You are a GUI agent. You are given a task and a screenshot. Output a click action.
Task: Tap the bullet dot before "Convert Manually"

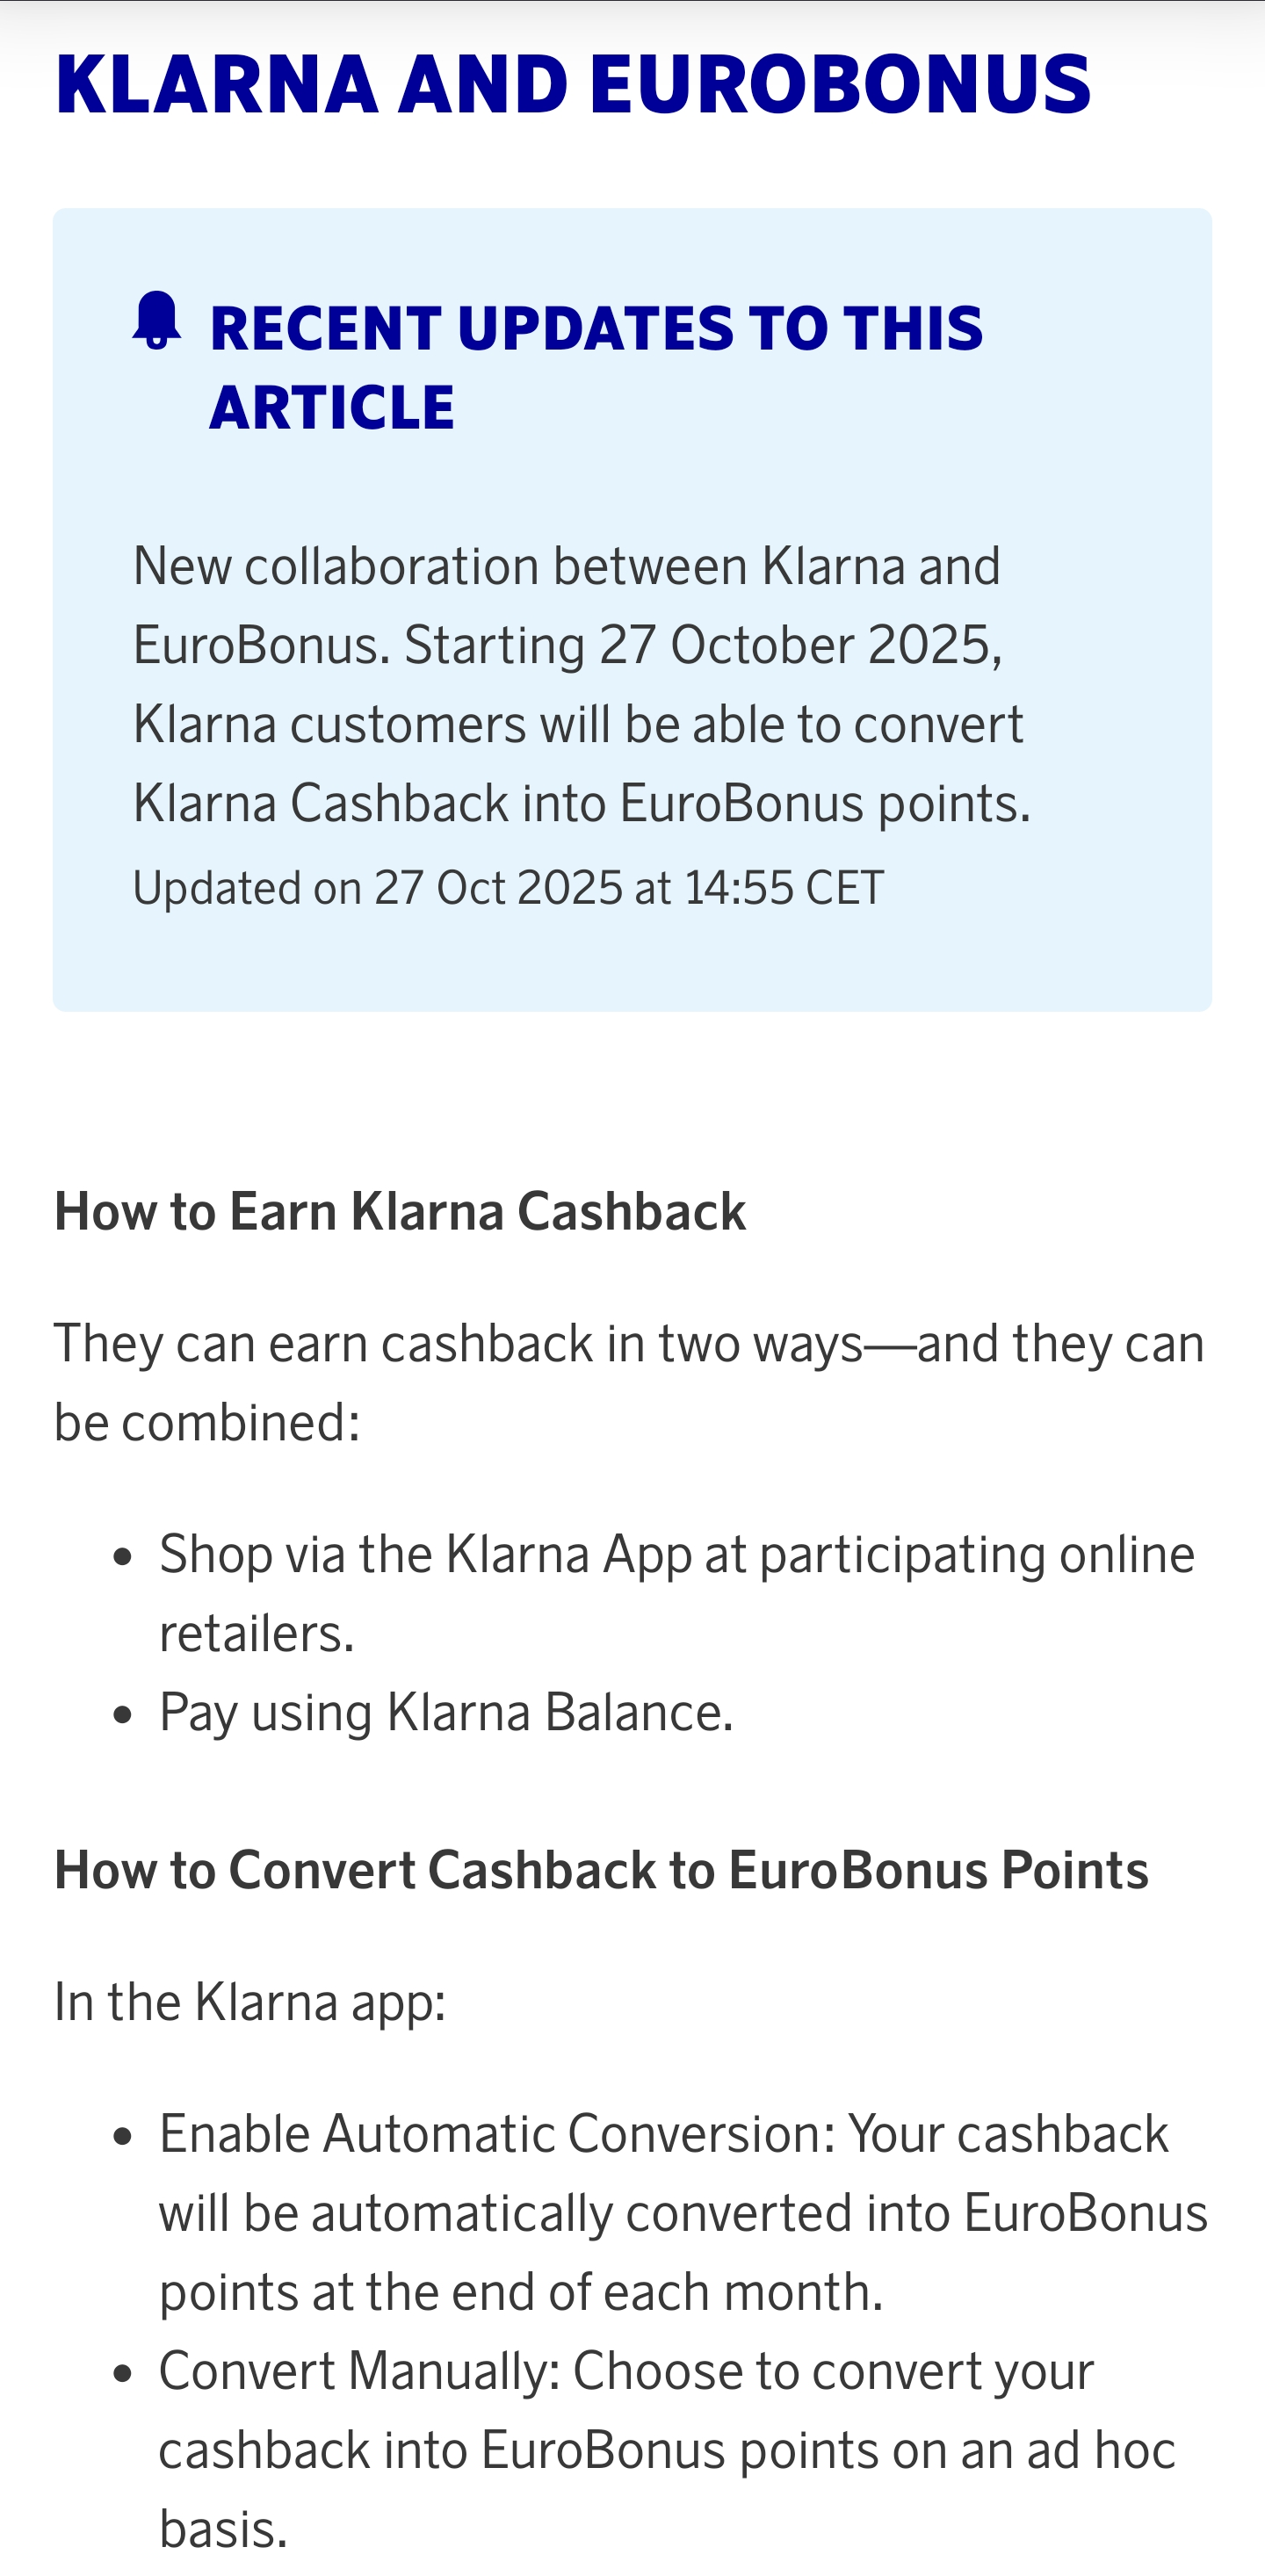coord(123,2374)
